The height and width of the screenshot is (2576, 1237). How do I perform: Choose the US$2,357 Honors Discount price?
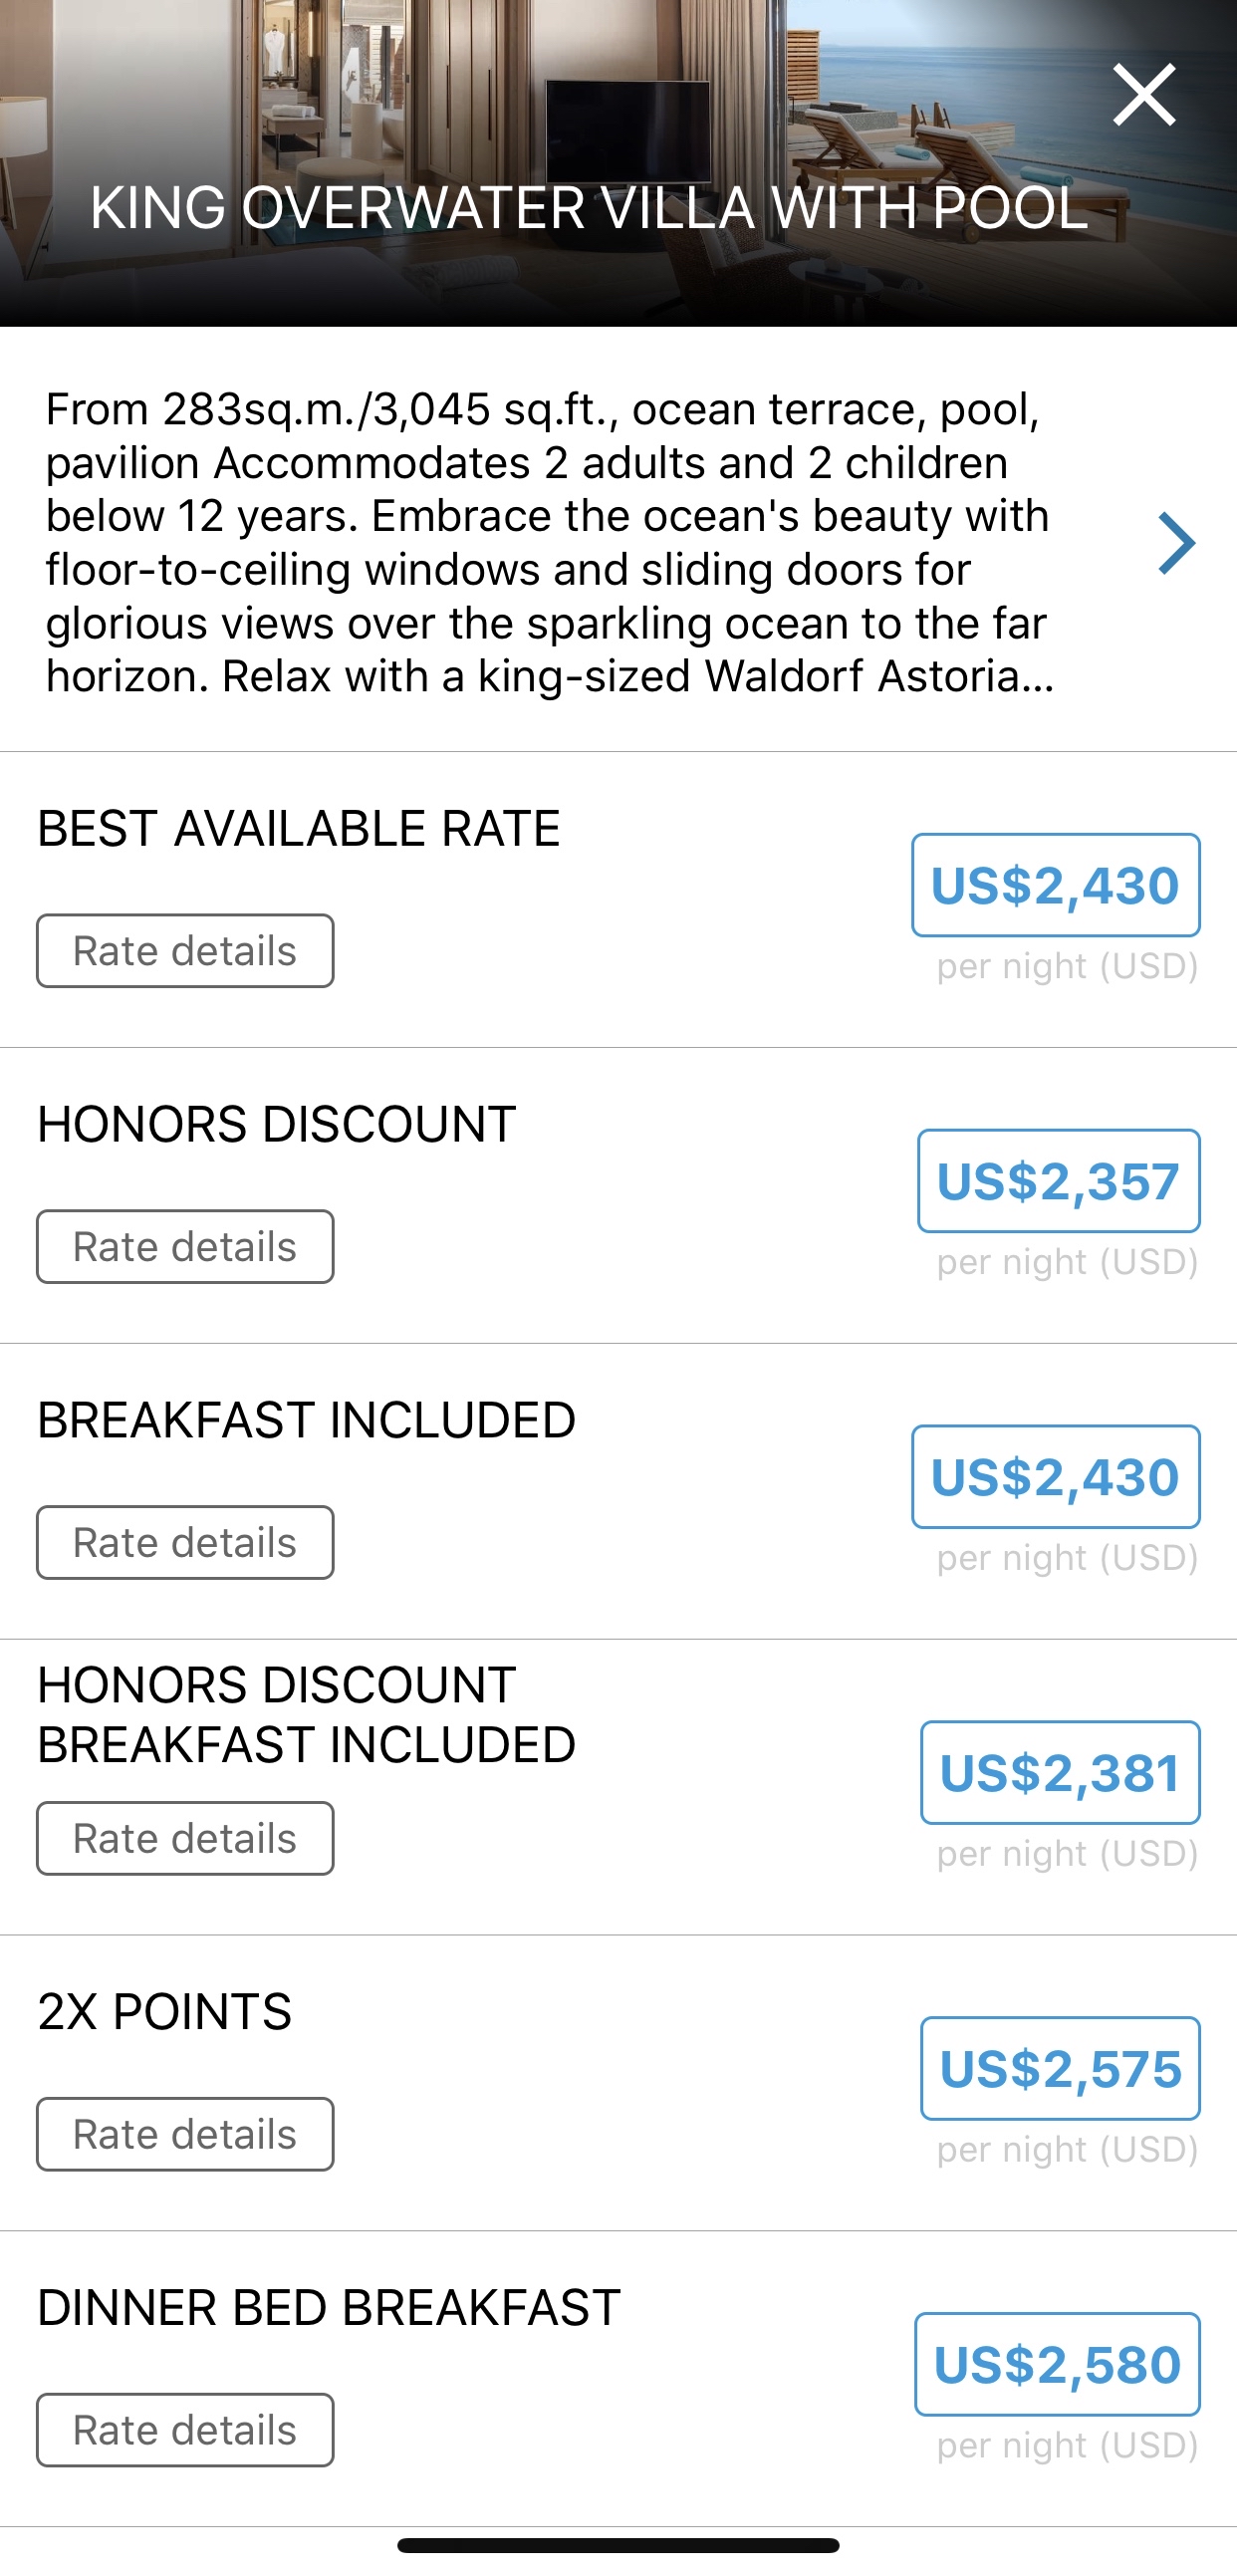coord(1058,1181)
